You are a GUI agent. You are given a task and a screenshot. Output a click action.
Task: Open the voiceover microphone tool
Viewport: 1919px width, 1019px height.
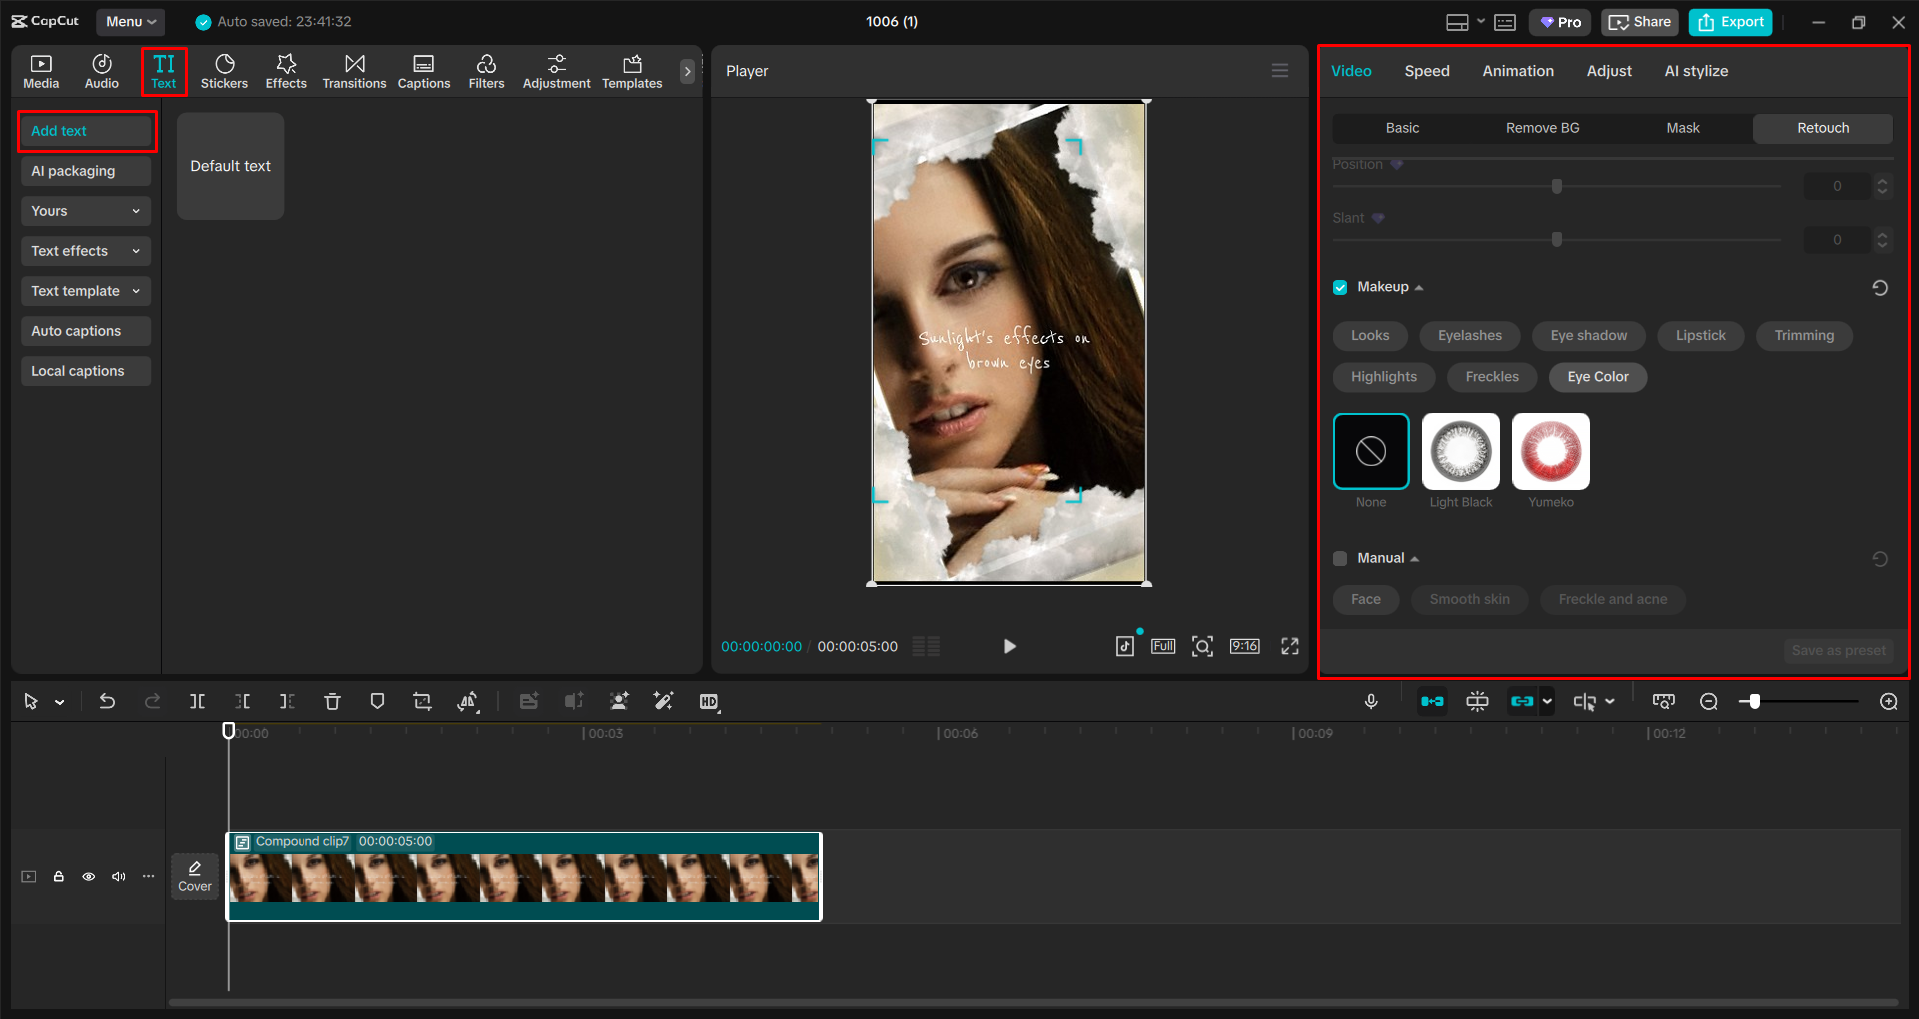[x=1371, y=701]
